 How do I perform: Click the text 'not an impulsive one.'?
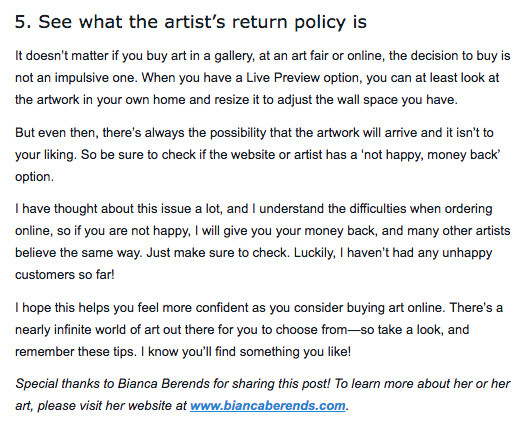(76, 78)
